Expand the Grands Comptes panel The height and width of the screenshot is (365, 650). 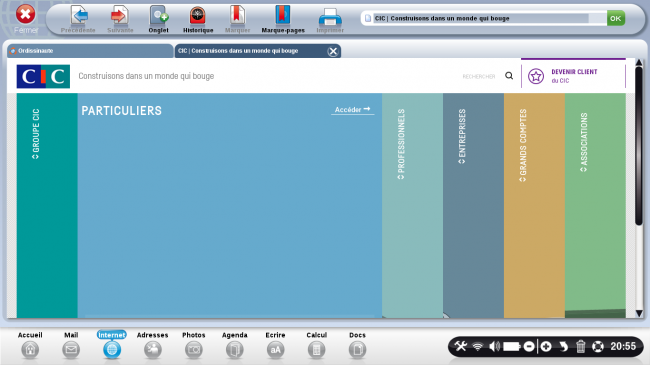(523, 146)
